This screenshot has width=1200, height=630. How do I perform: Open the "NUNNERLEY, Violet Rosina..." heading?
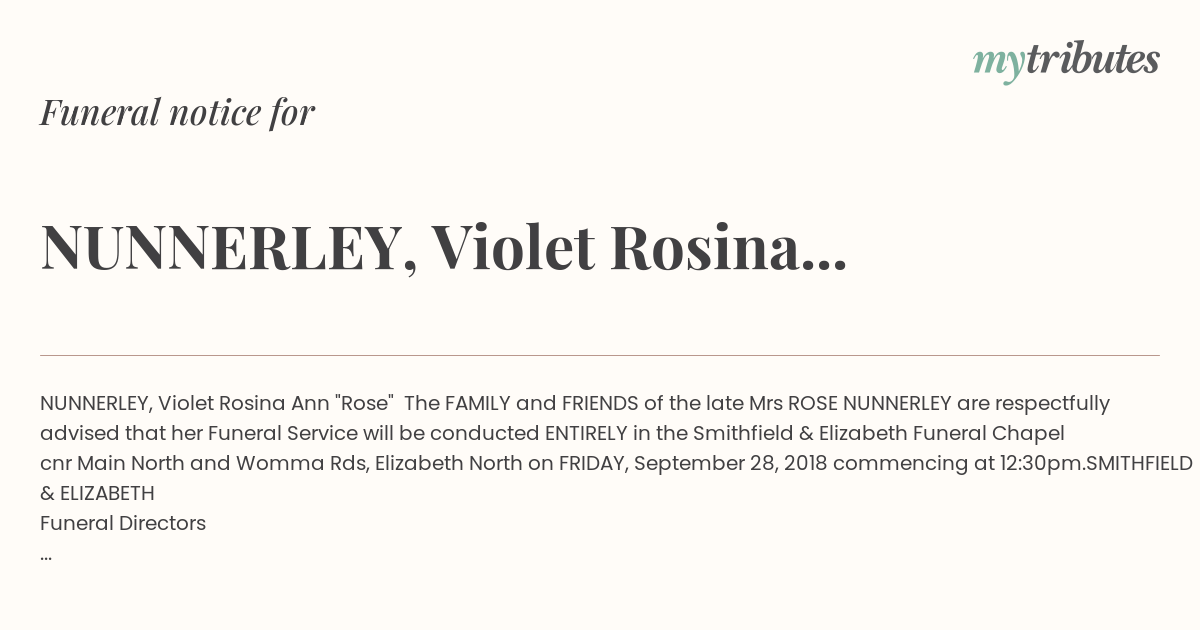(x=444, y=247)
